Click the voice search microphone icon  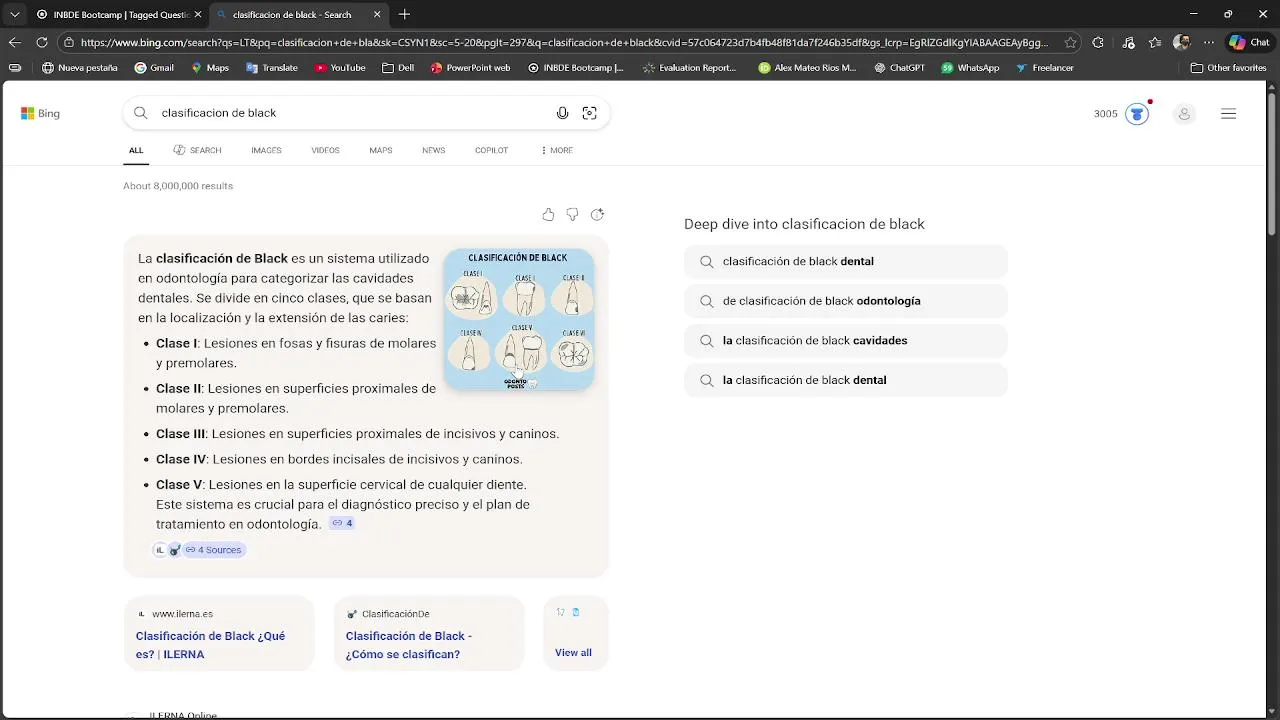562,113
